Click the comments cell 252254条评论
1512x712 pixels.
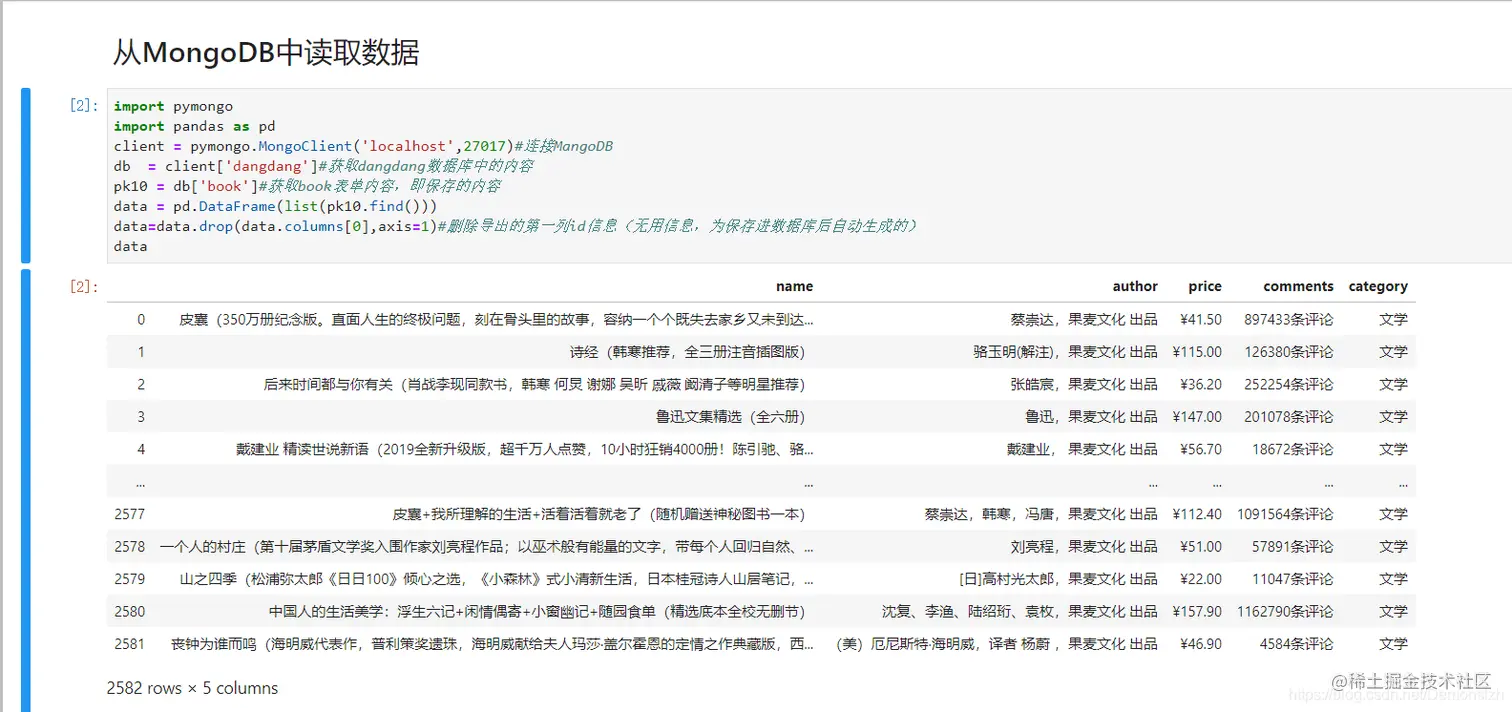coord(1289,384)
